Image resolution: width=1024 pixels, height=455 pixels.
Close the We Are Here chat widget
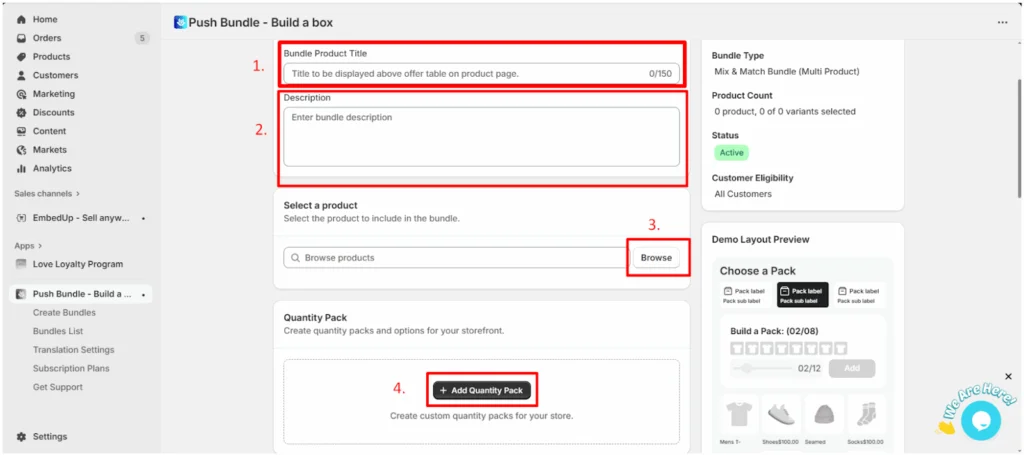[1008, 377]
